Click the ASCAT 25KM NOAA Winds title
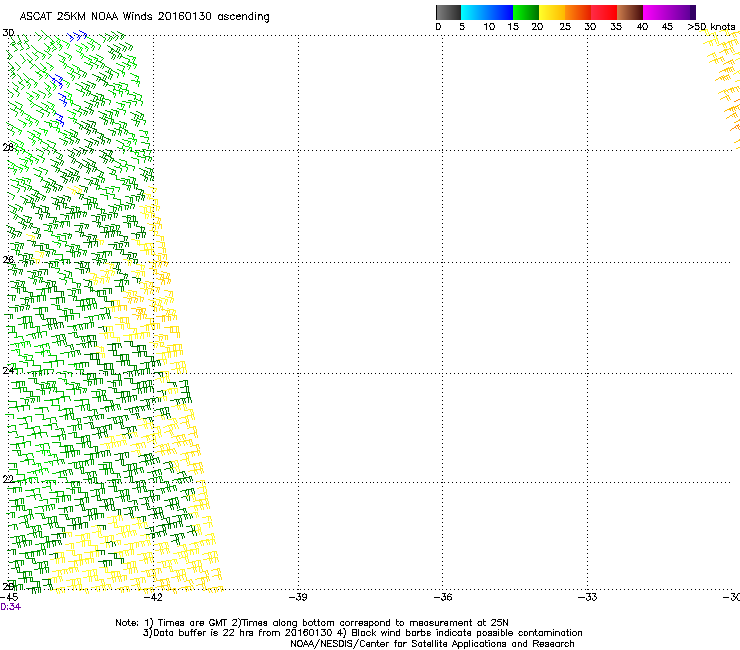 (x=144, y=17)
